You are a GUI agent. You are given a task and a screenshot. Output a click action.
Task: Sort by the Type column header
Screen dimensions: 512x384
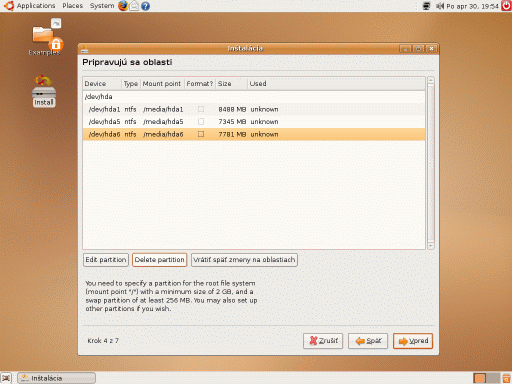[x=131, y=84]
